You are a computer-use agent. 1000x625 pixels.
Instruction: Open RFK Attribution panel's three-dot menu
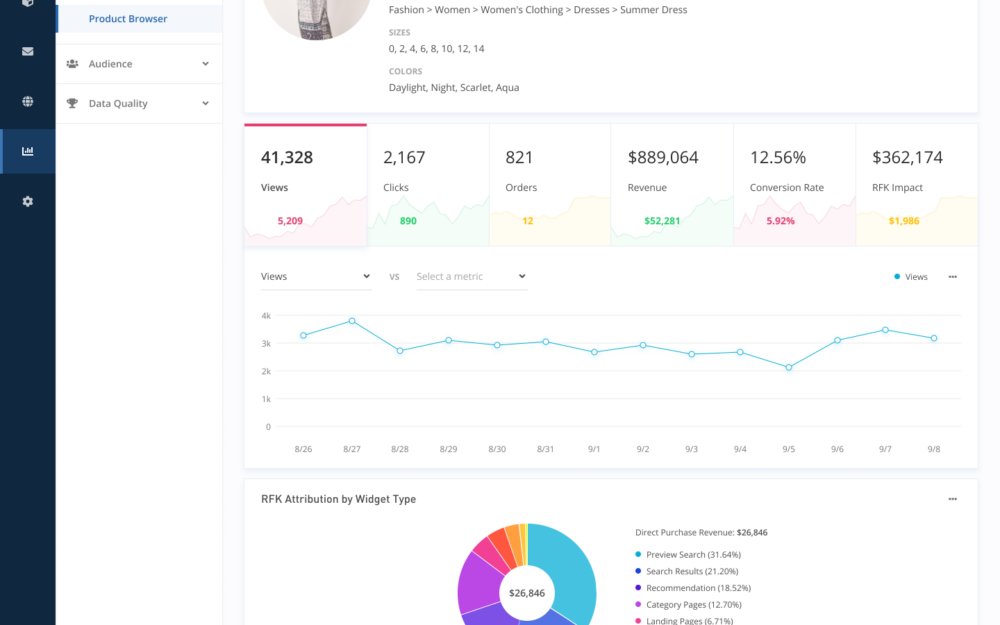[x=952, y=499]
